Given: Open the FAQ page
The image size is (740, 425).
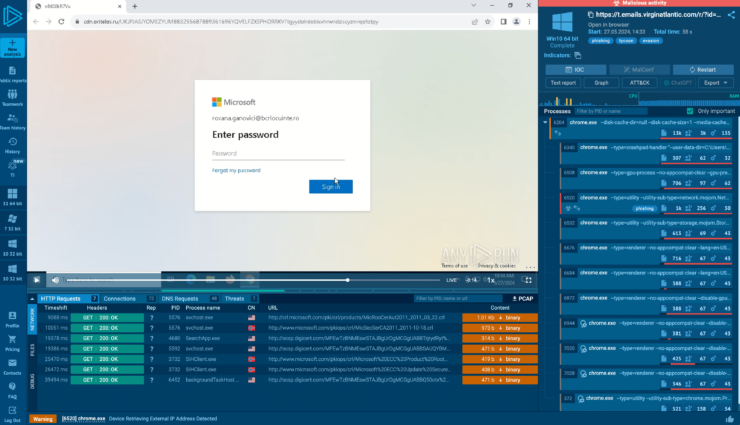Looking at the screenshot, I should [x=12, y=390].
